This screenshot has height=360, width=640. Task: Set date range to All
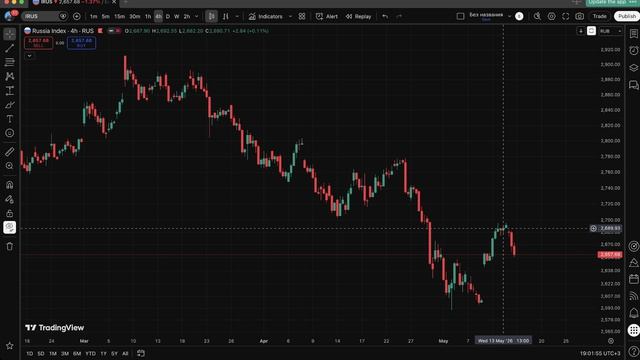125,353
